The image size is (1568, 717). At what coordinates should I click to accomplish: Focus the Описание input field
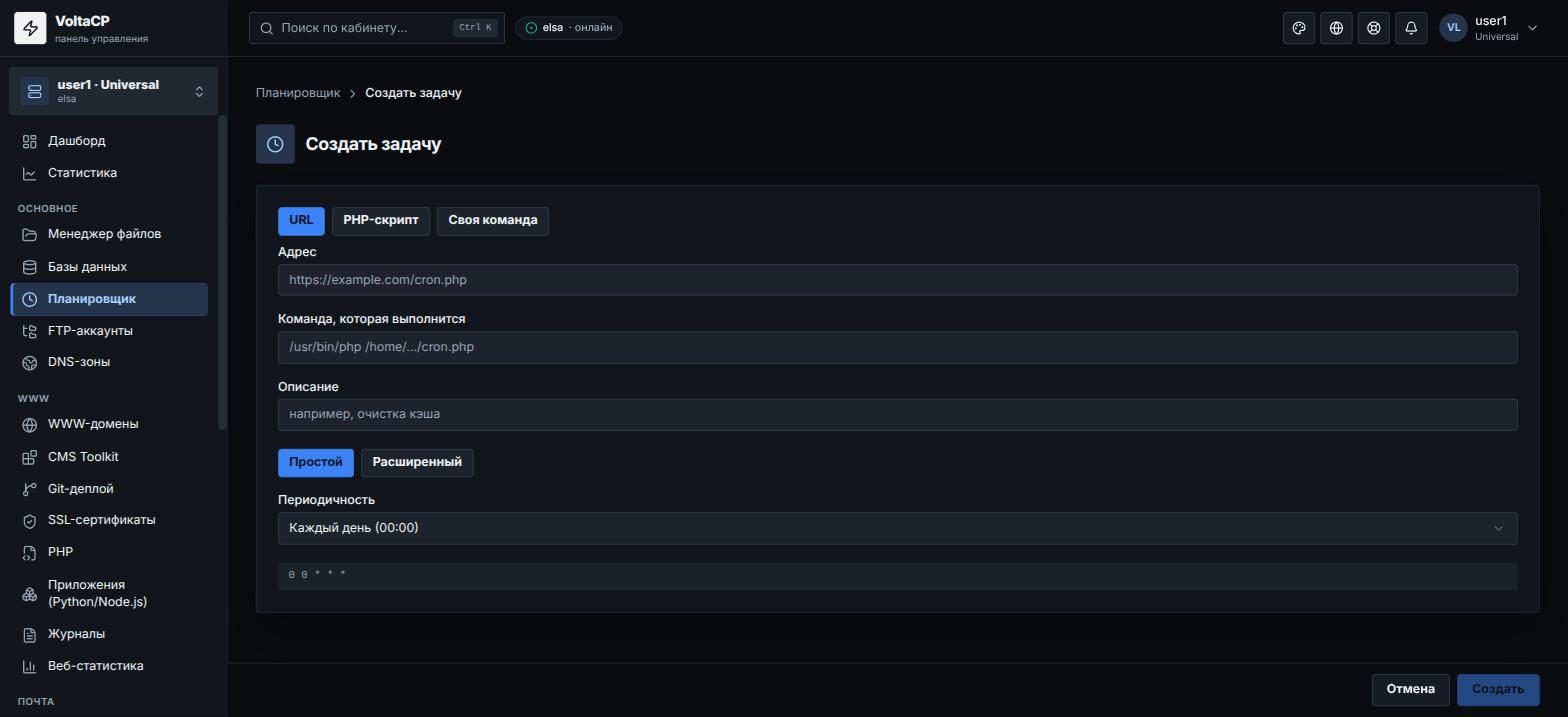click(x=897, y=414)
